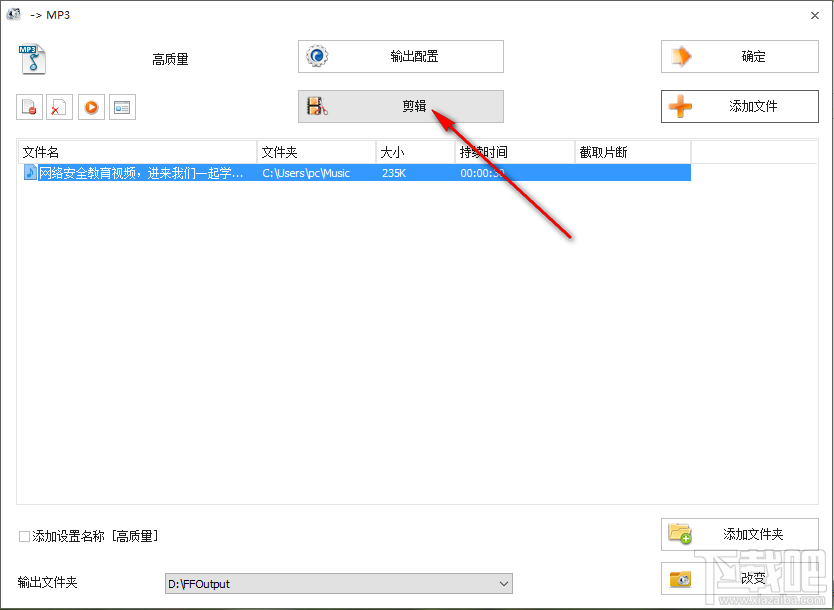
Task: Sort by 文件夹 column header
Action: click(316, 153)
